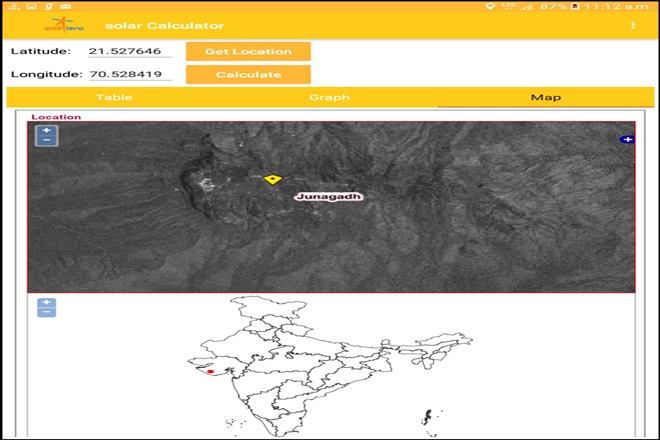
Task: Open the blue layer switcher plus button
Action: (627, 139)
